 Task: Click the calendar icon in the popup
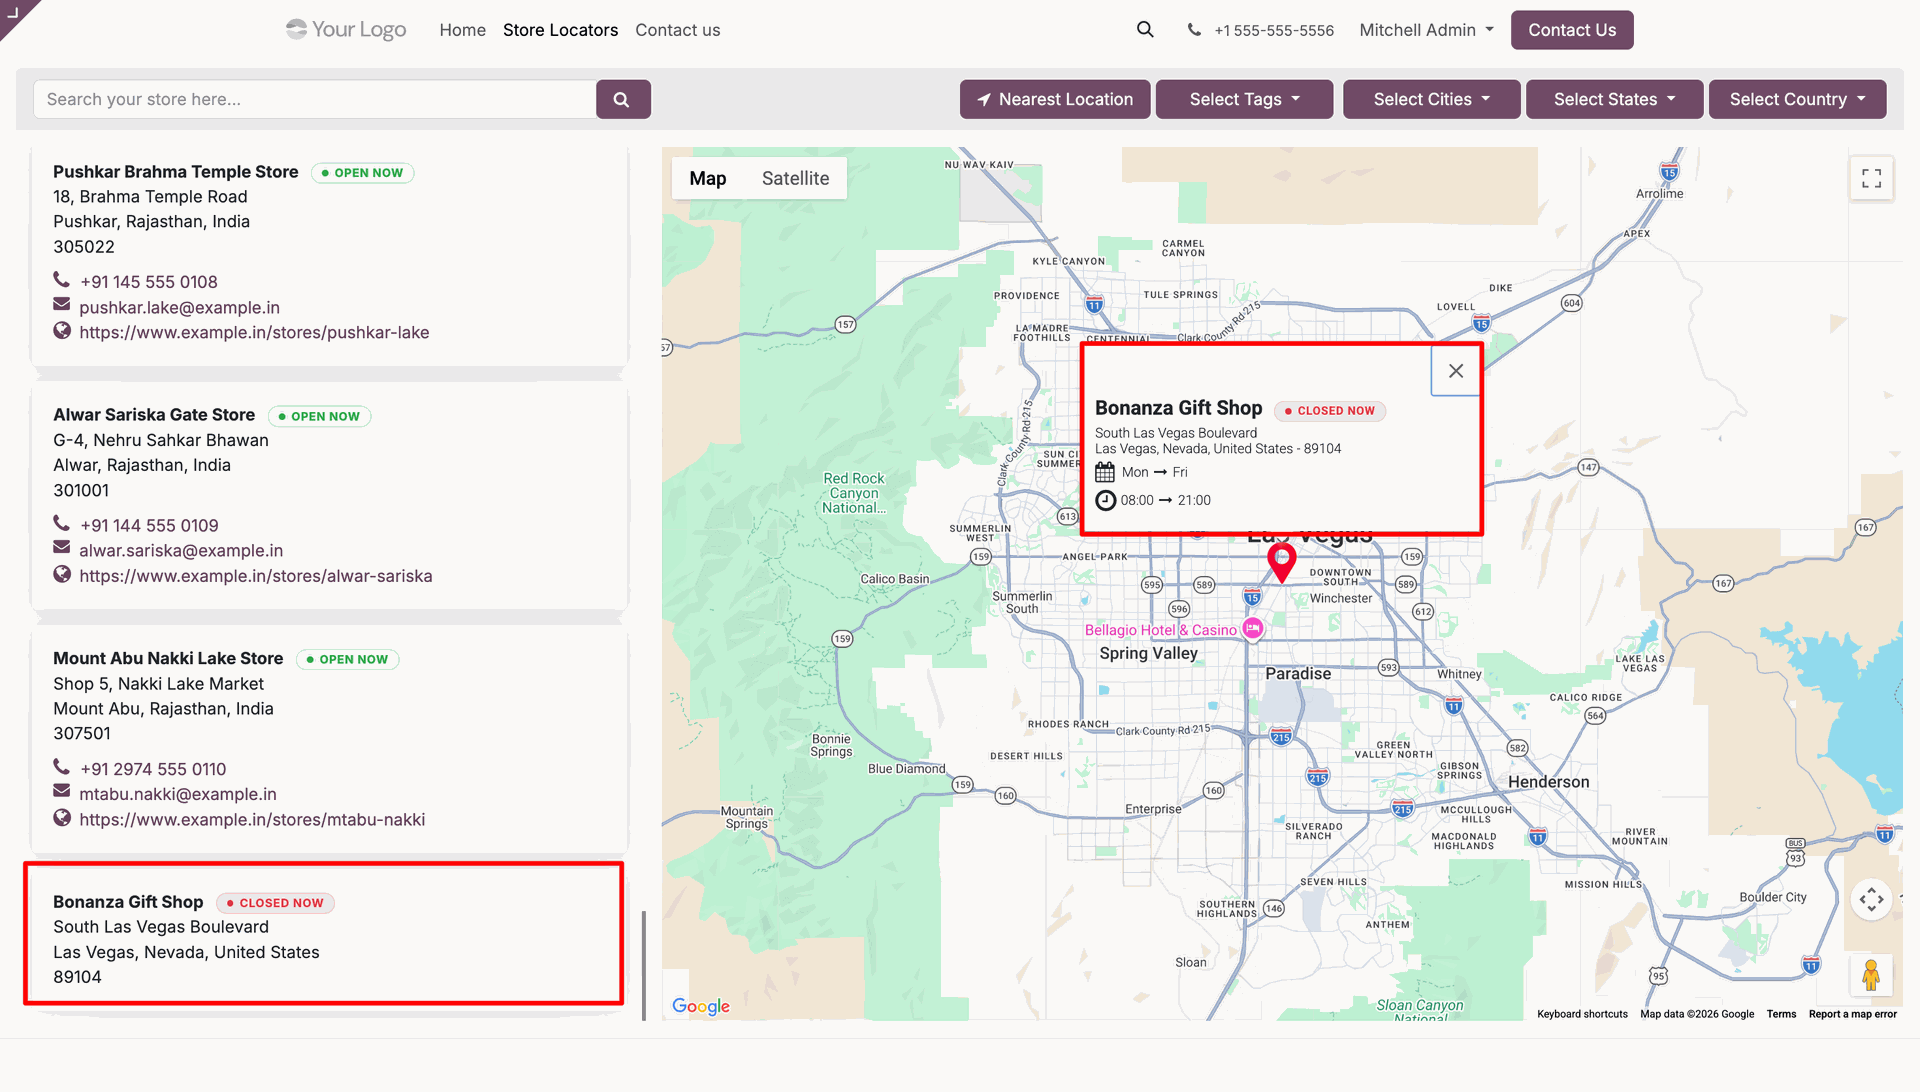[1105, 472]
